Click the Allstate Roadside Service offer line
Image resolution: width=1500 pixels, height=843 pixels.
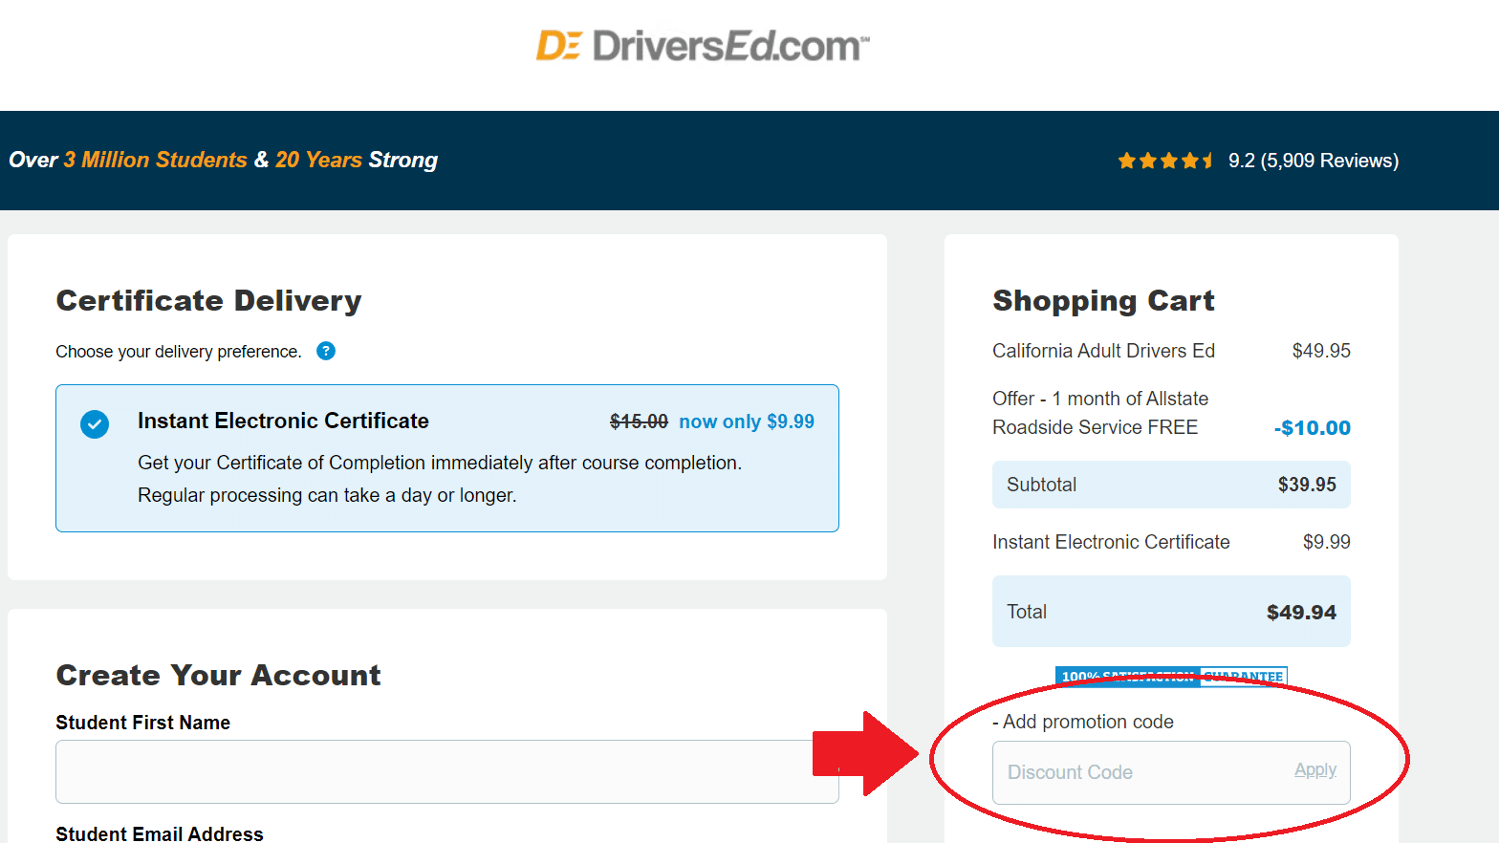[1100, 412]
